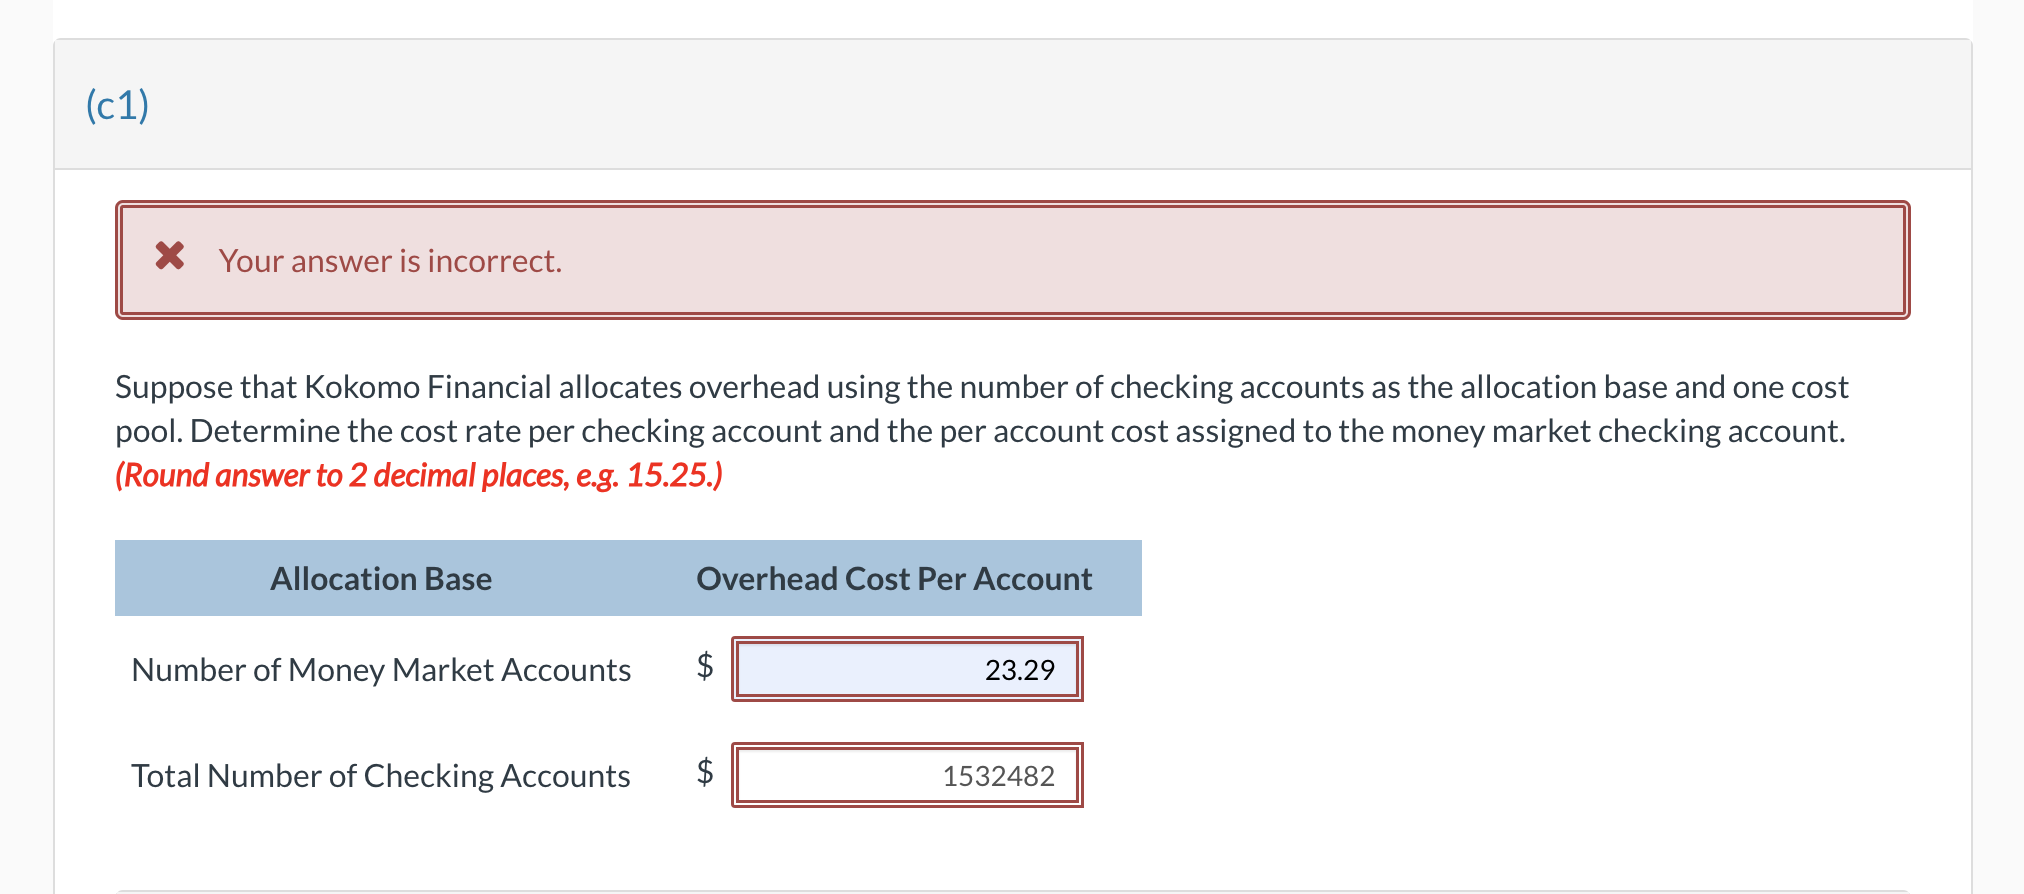Click the Total Number of Checking Accounts label
2024x894 pixels.
(x=380, y=775)
